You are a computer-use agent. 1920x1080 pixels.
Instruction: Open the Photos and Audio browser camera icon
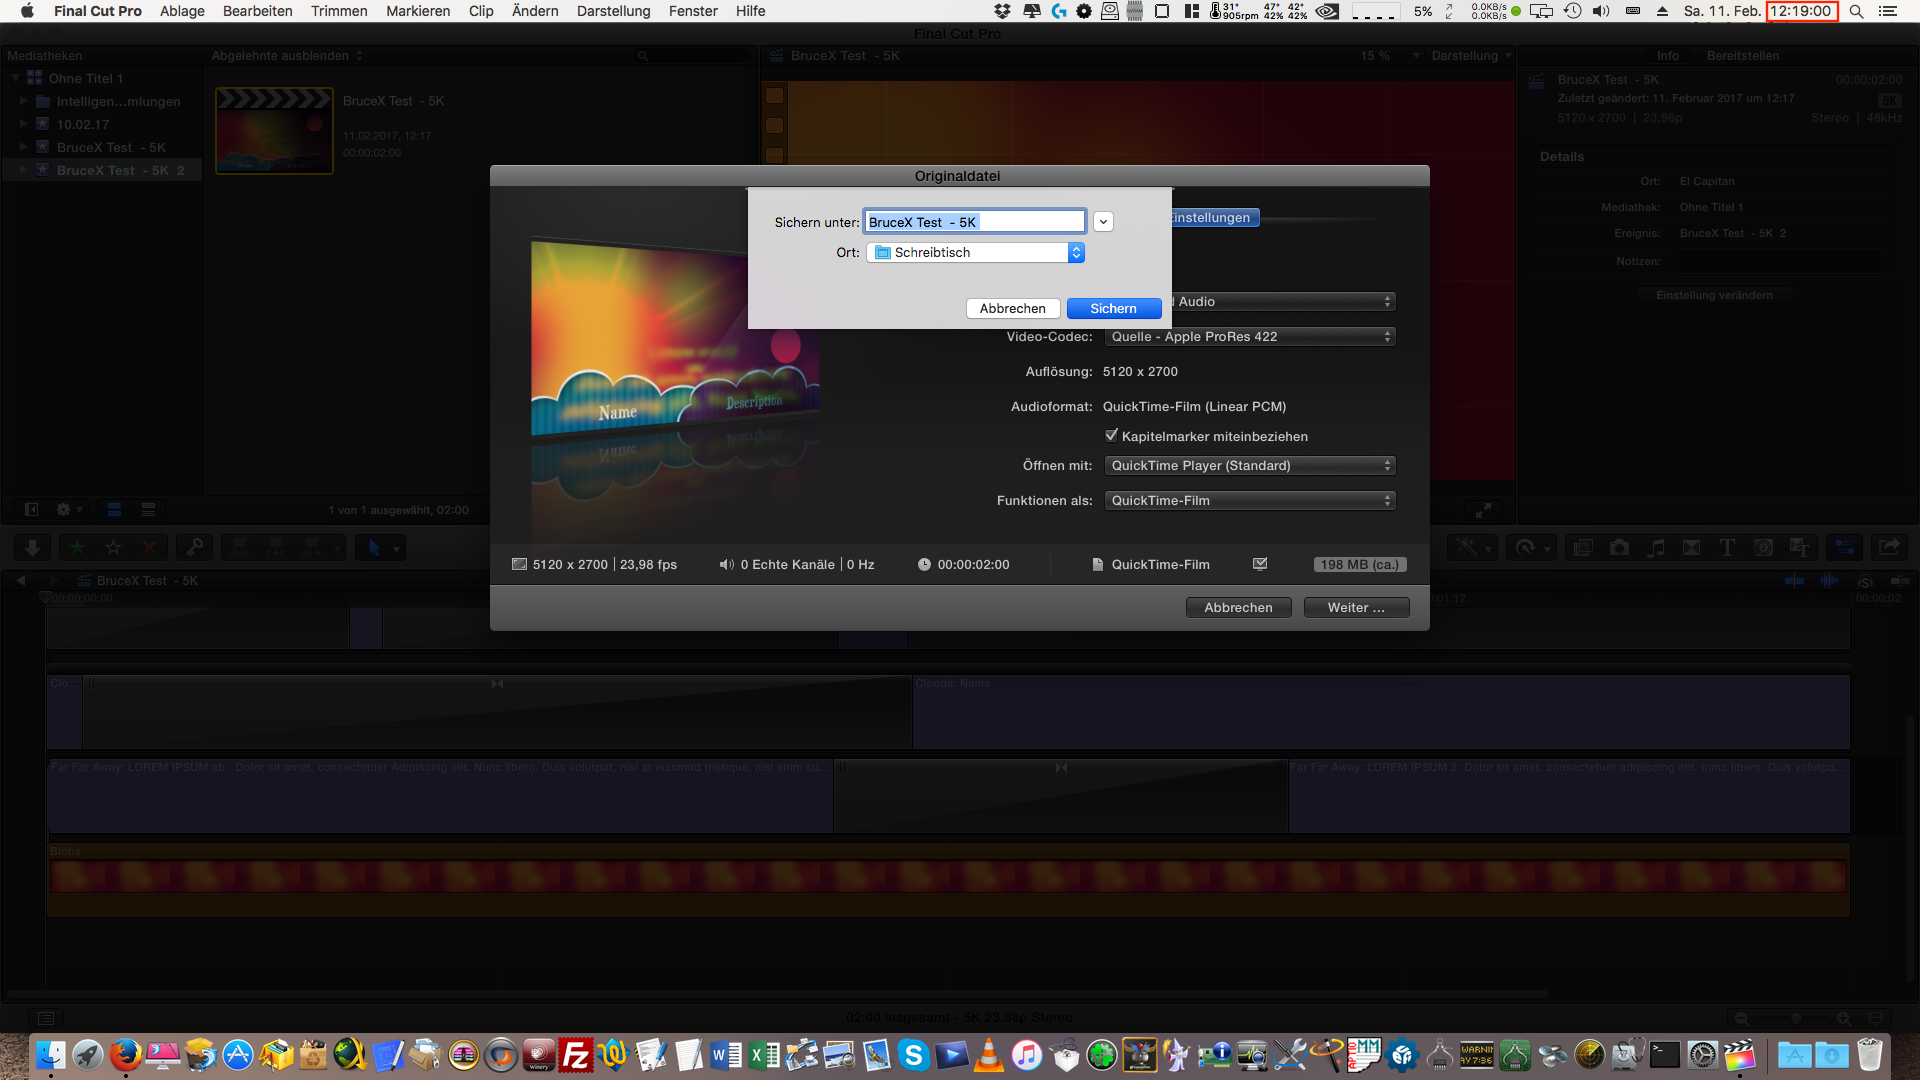(x=1619, y=548)
